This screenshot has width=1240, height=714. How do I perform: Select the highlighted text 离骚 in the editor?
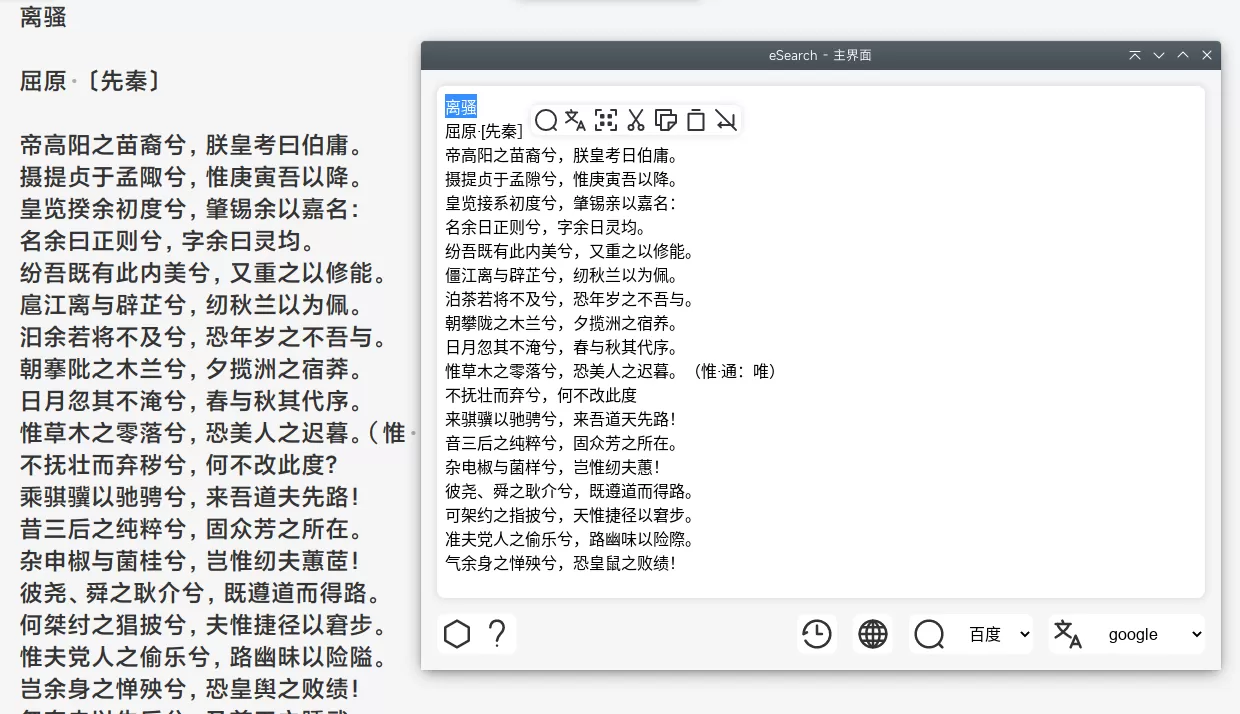(x=460, y=105)
